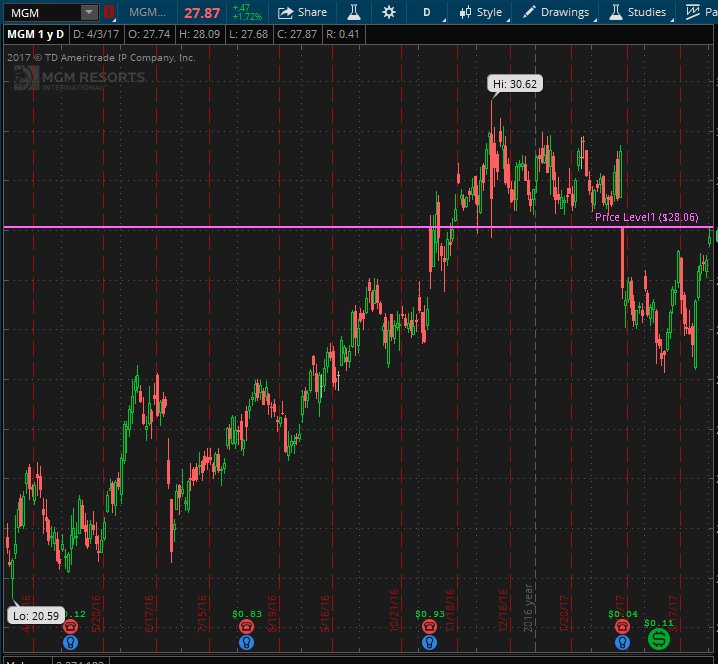718x664 pixels.
Task: Click the earnings phone icon under $0.83
Action: point(246,626)
